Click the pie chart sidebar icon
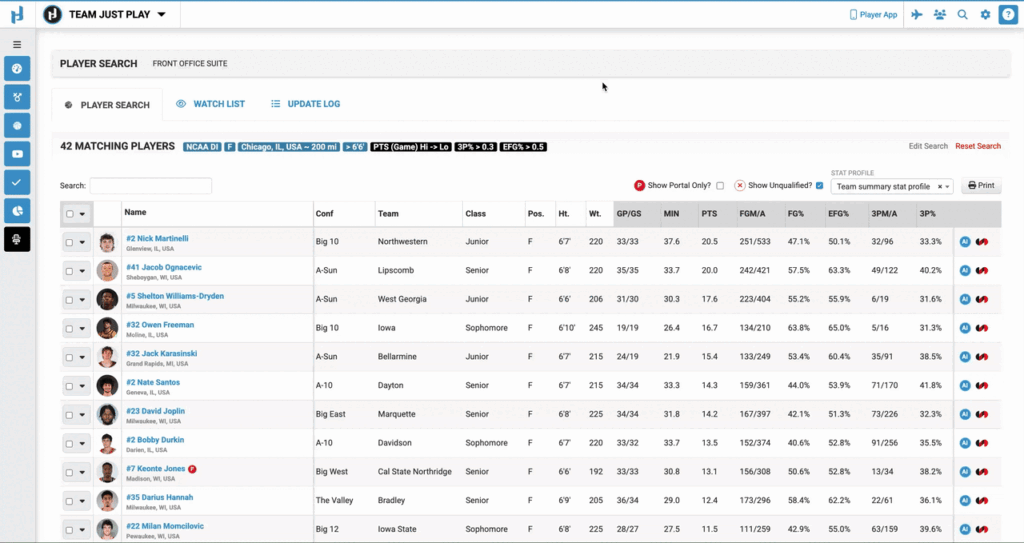Screen dimensions: 1024x543 [x=17, y=211]
